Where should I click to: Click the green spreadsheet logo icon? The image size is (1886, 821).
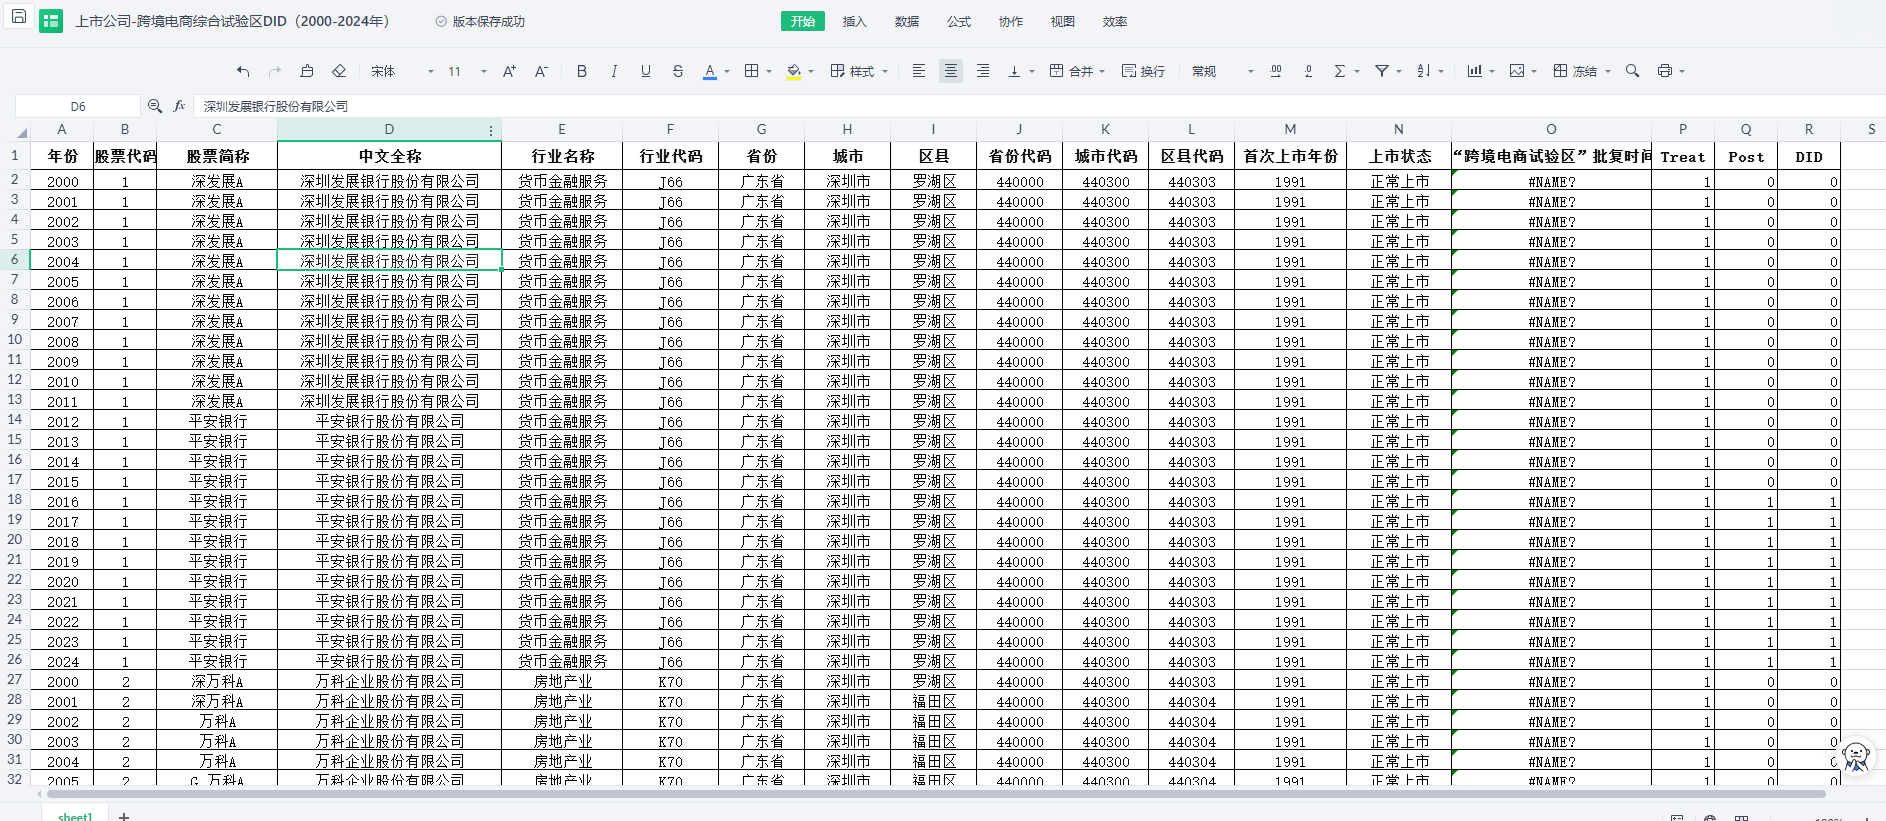tap(51, 21)
